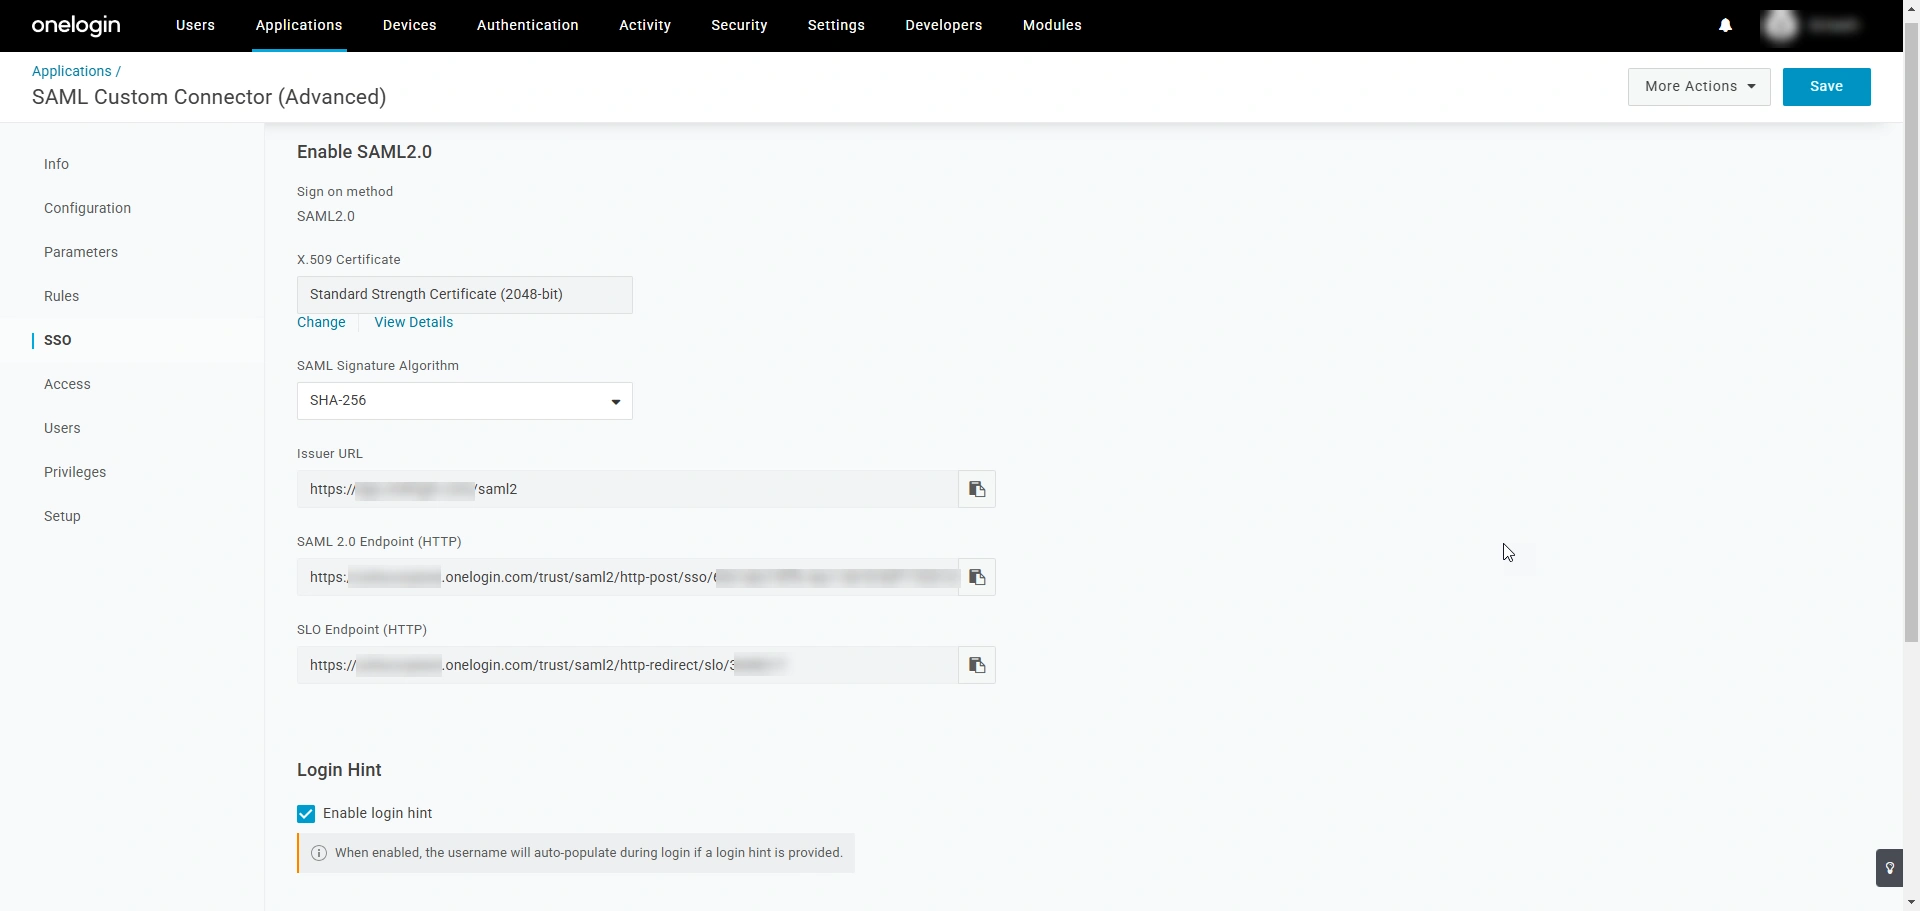Image resolution: width=1920 pixels, height=911 pixels.
Task: Click the OneLogin logo
Action: click(76, 26)
